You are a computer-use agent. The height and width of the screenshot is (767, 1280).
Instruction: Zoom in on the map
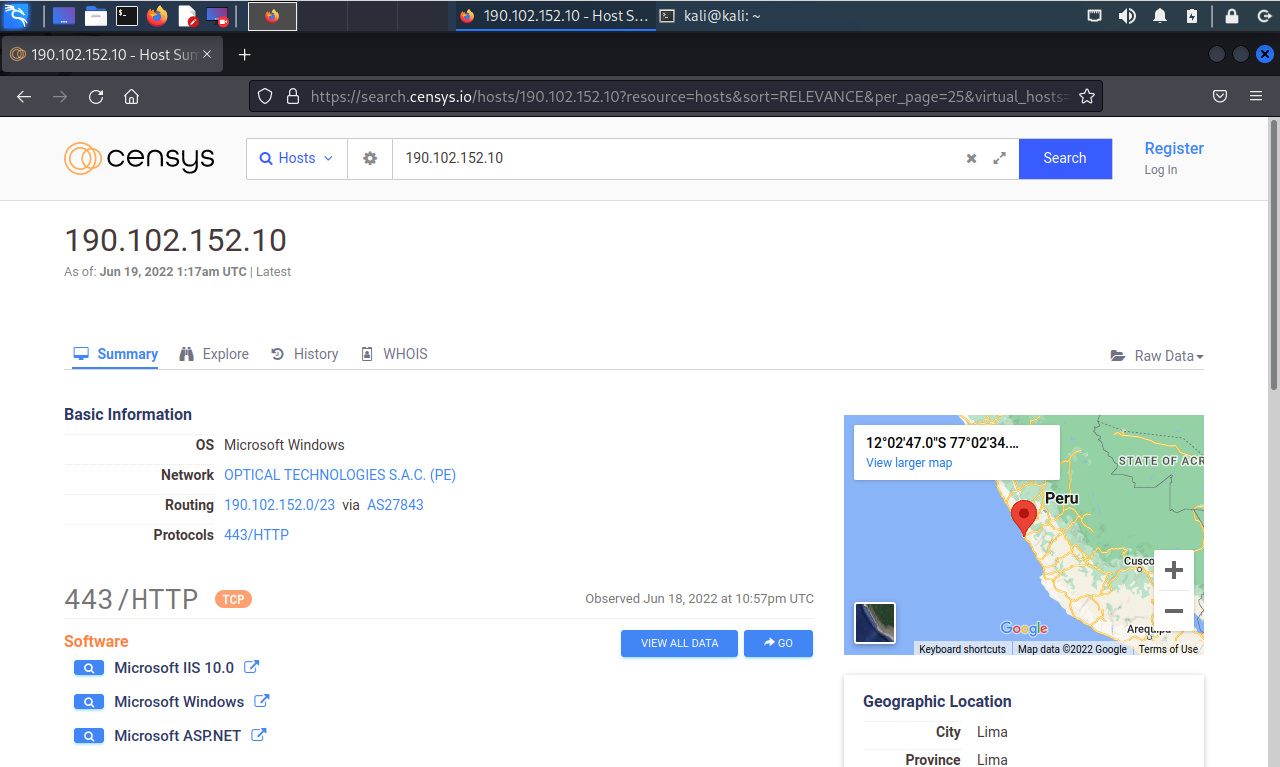1174,570
